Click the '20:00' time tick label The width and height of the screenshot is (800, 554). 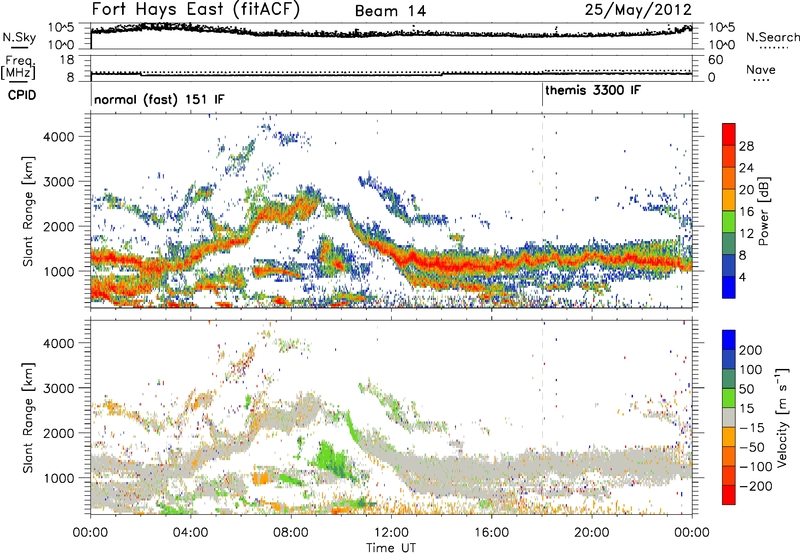click(x=591, y=533)
